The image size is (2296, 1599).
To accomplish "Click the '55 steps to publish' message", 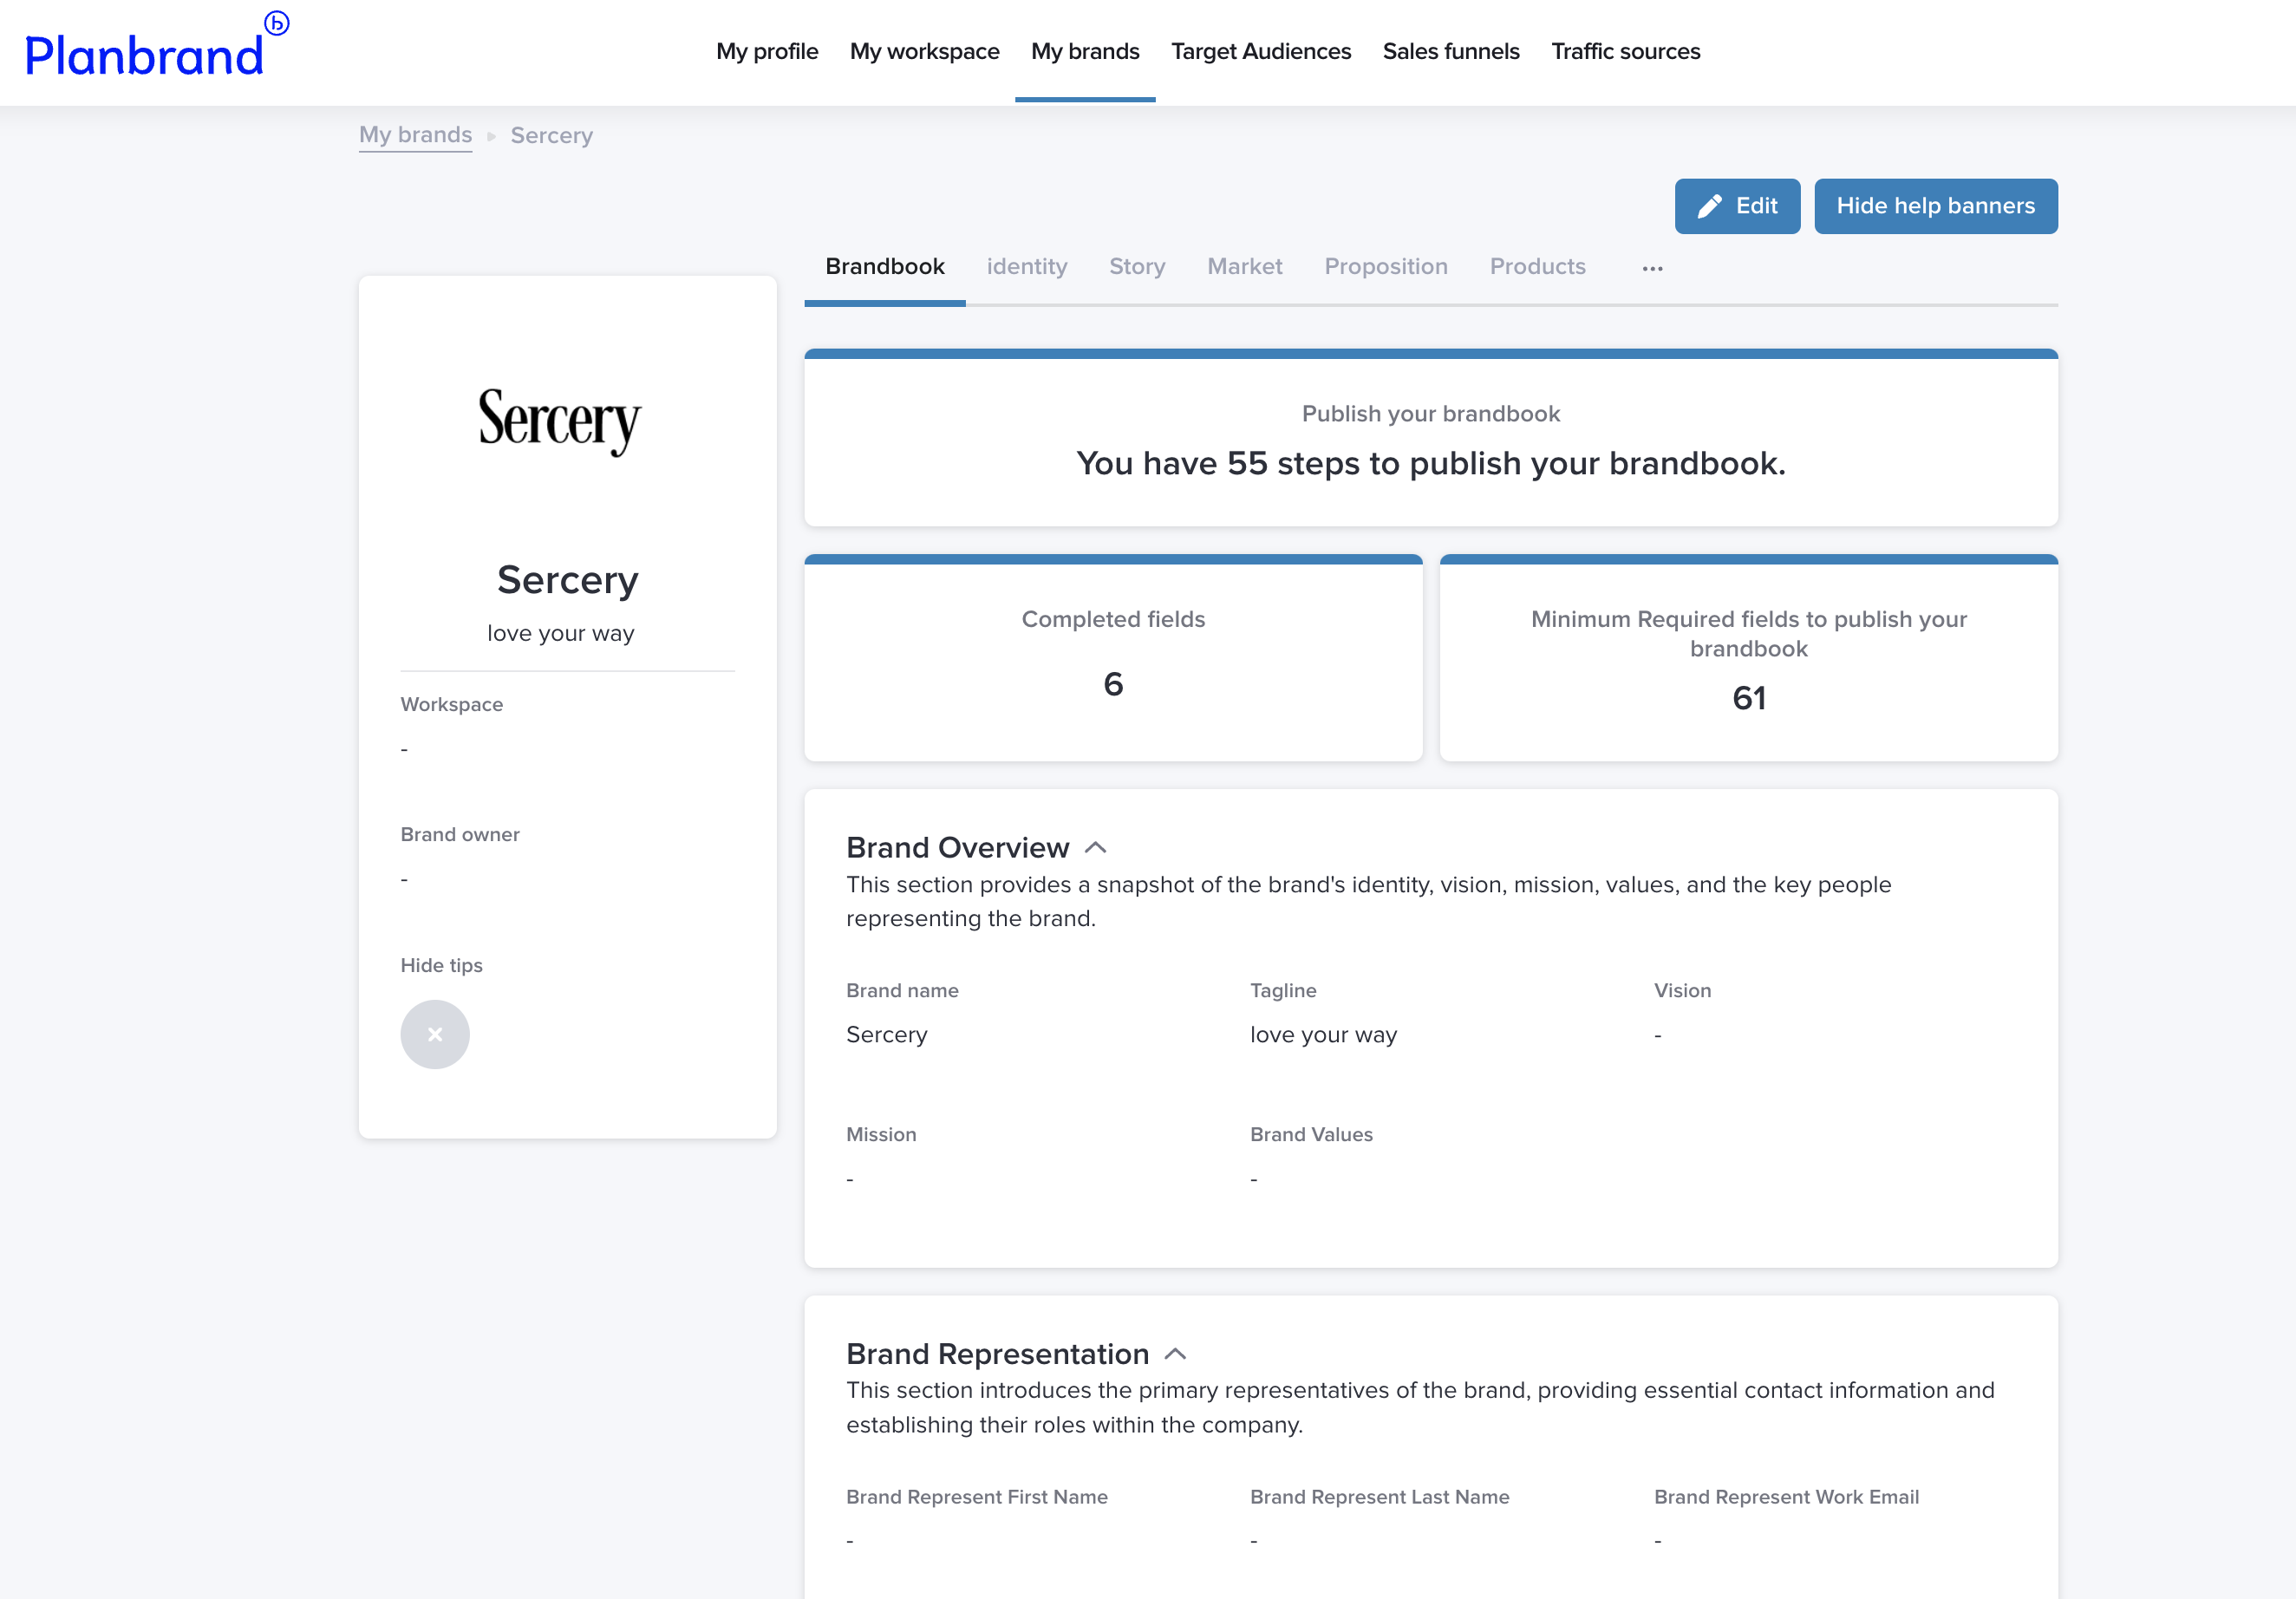I will (1431, 464).
